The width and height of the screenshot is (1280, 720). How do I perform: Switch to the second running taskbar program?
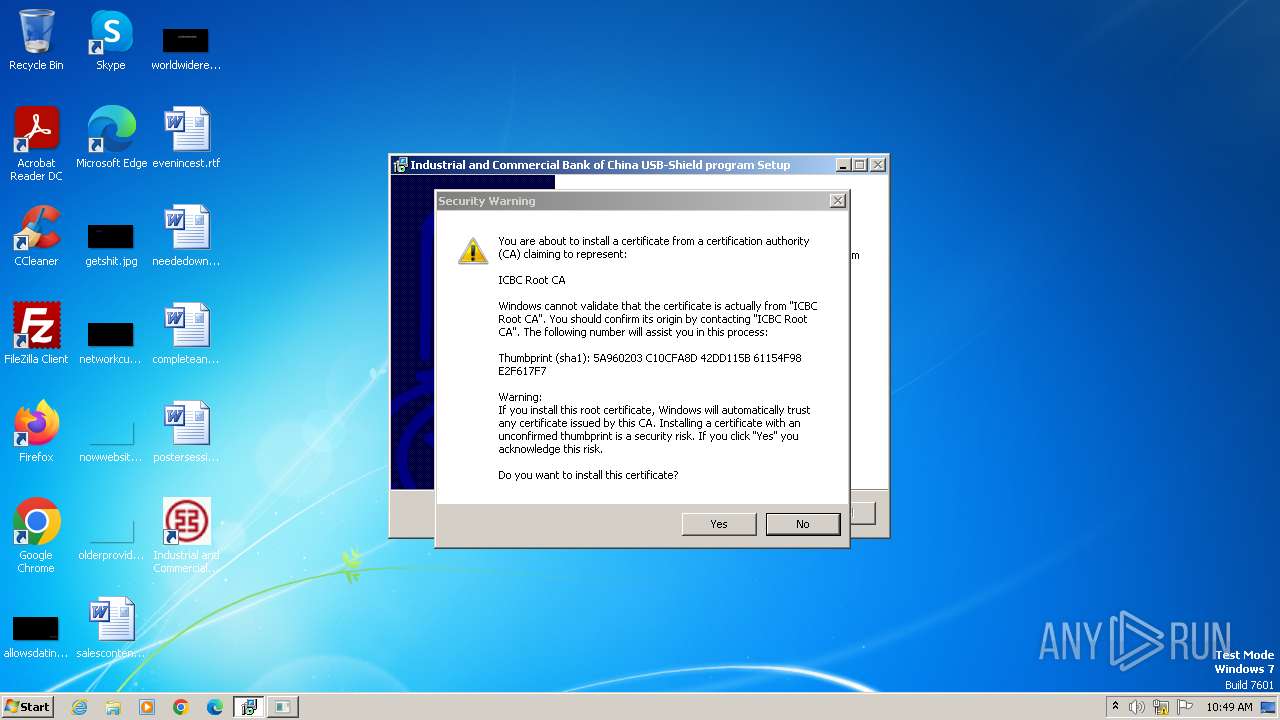pos(283,707)
